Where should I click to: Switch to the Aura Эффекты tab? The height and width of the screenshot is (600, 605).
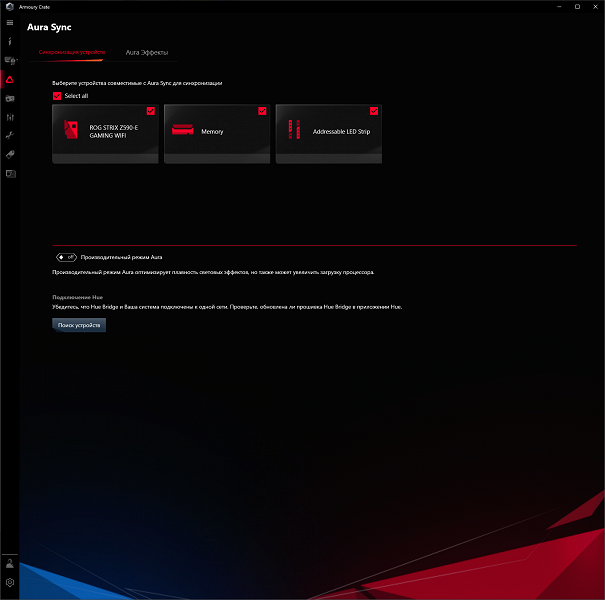click(x=147, y=52)
